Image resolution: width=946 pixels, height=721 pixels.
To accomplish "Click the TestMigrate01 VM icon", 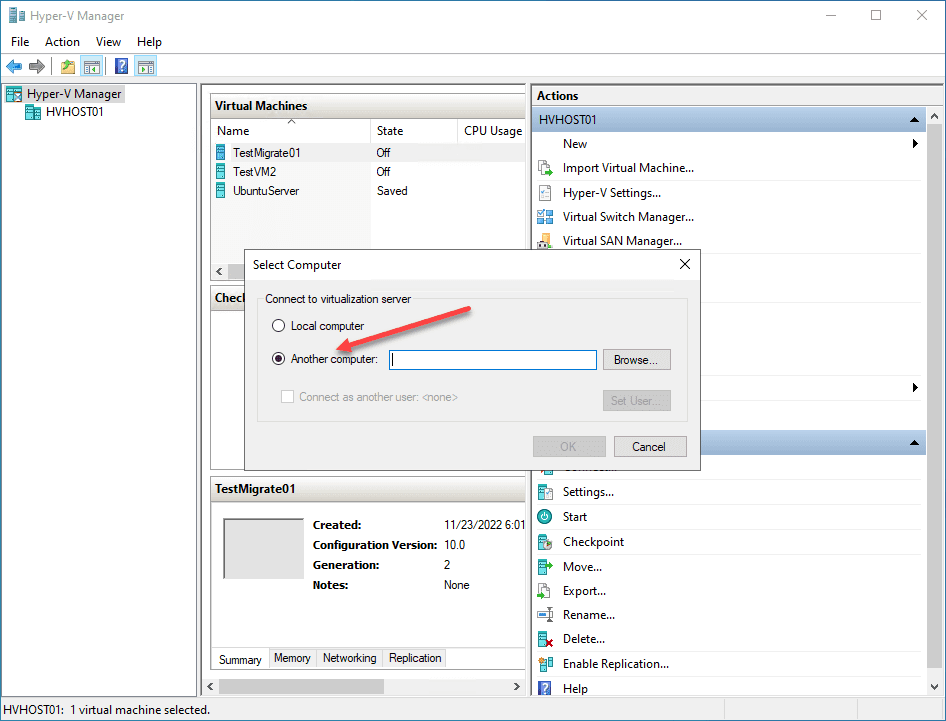I will [221, 153].
